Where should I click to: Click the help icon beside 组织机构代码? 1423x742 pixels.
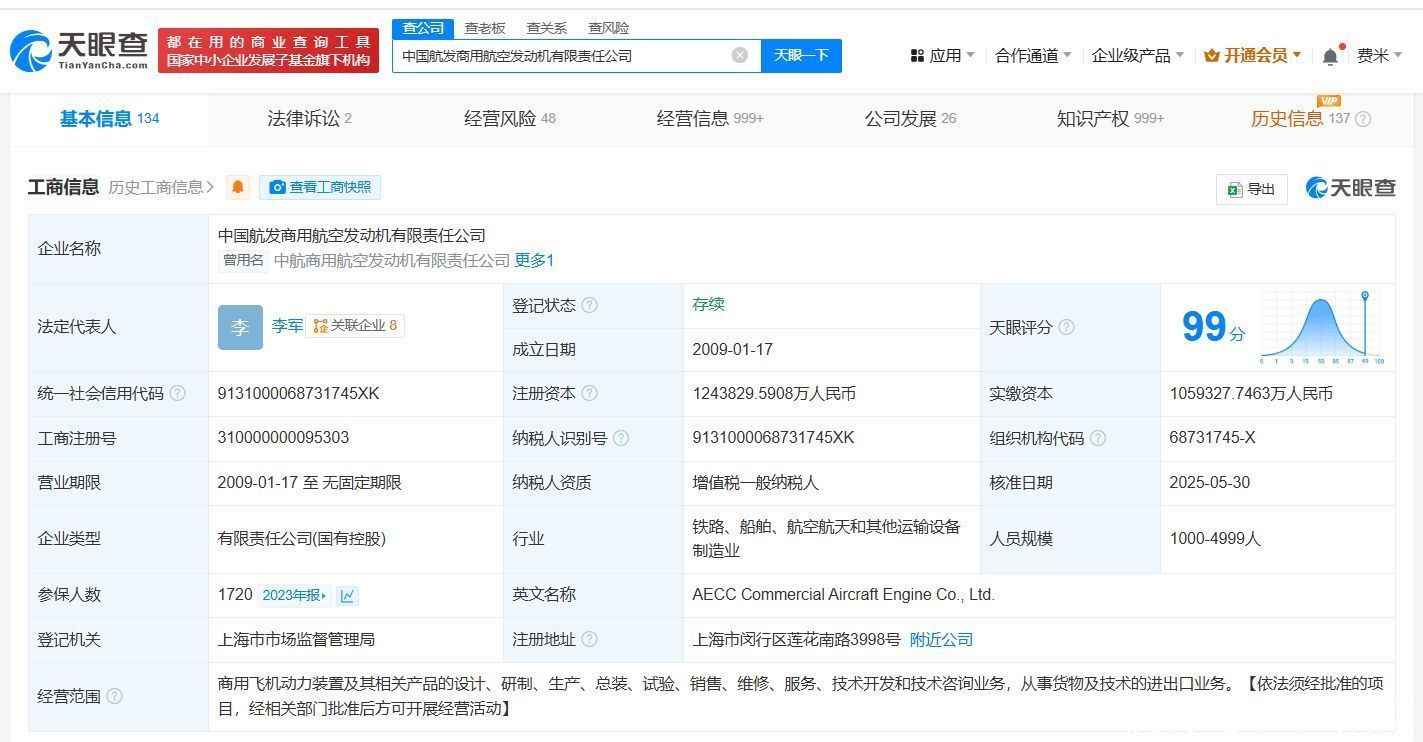click(1097, 438)
